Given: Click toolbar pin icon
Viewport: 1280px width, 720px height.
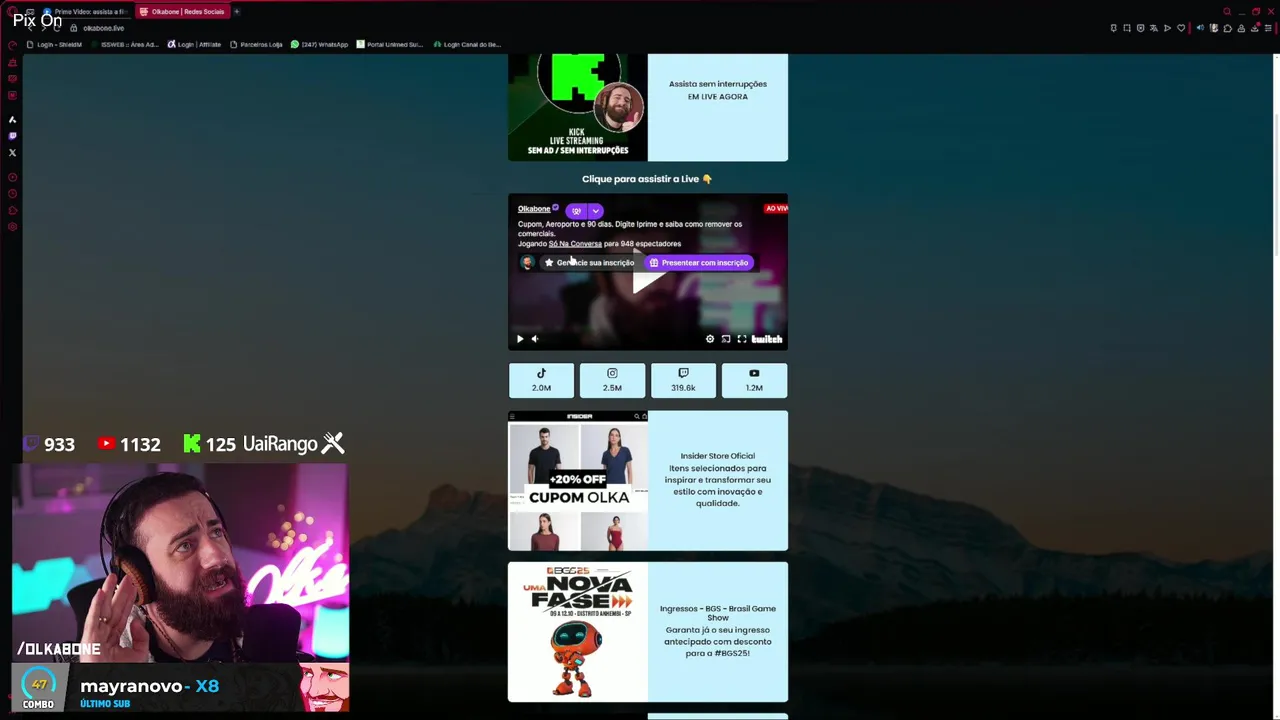Looking at the screenshot, I should tap(1114, 28).
